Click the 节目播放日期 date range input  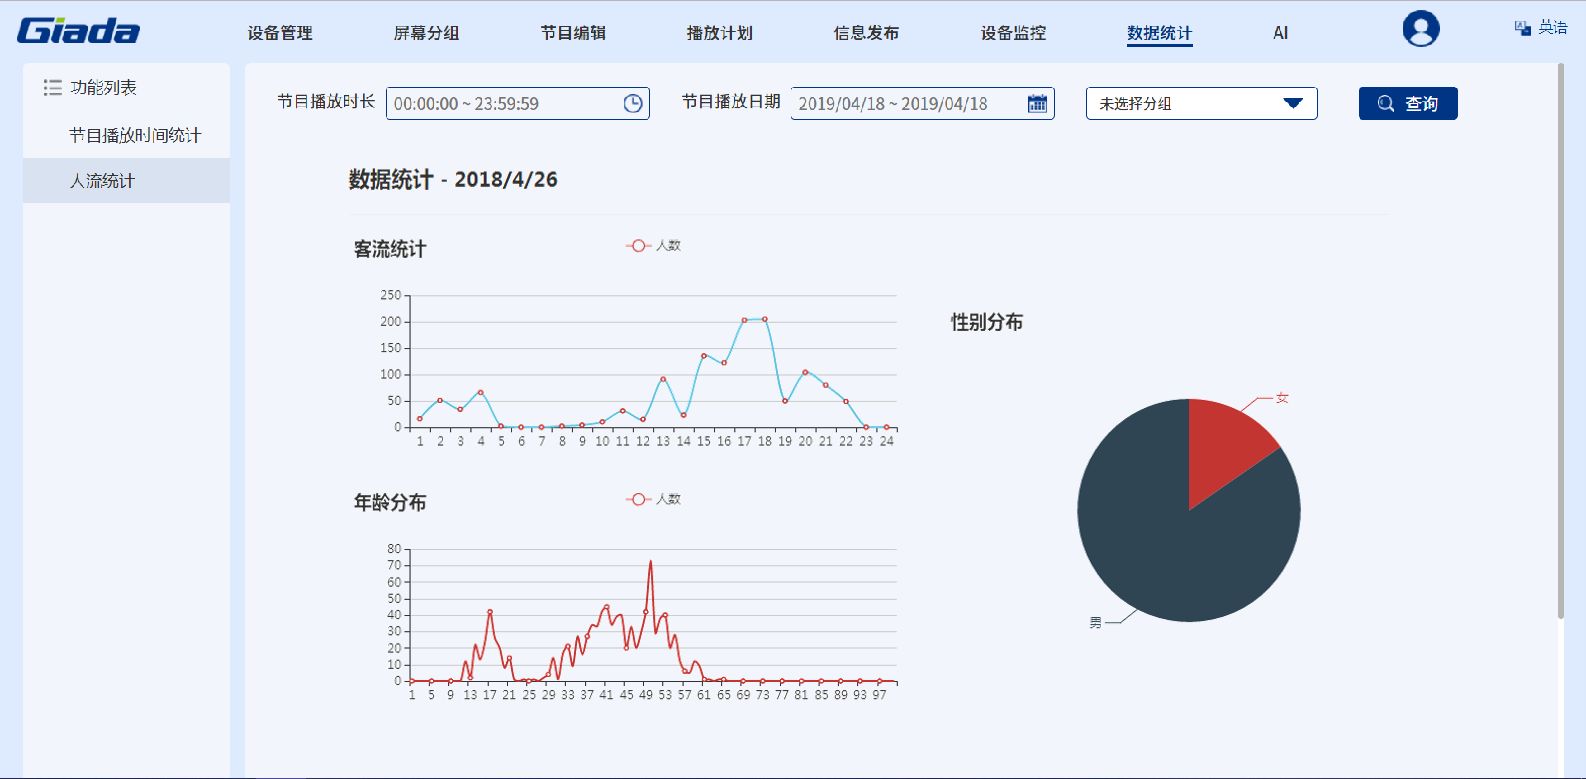[922, 104]
